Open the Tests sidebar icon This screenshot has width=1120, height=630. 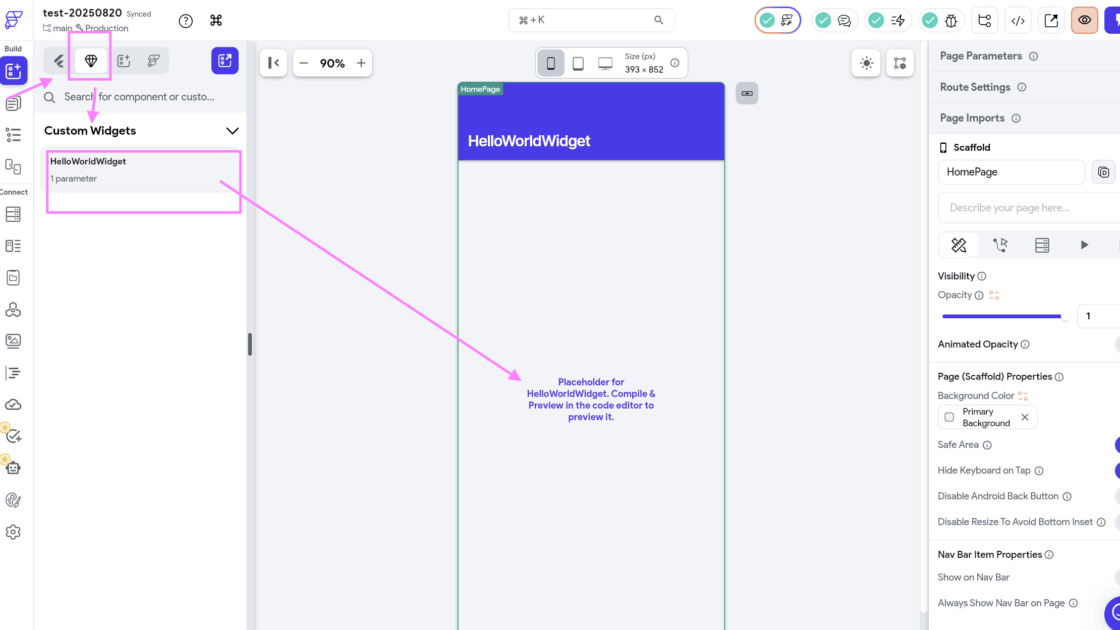[13, 436]
